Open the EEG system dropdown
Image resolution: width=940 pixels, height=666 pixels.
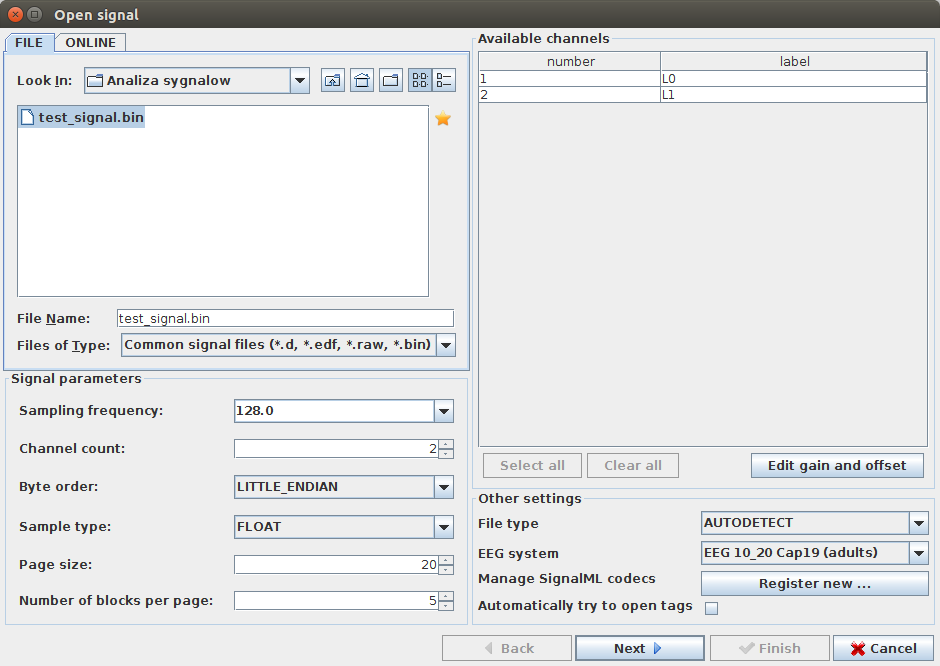pyautogui.click(x=918, y=553)
